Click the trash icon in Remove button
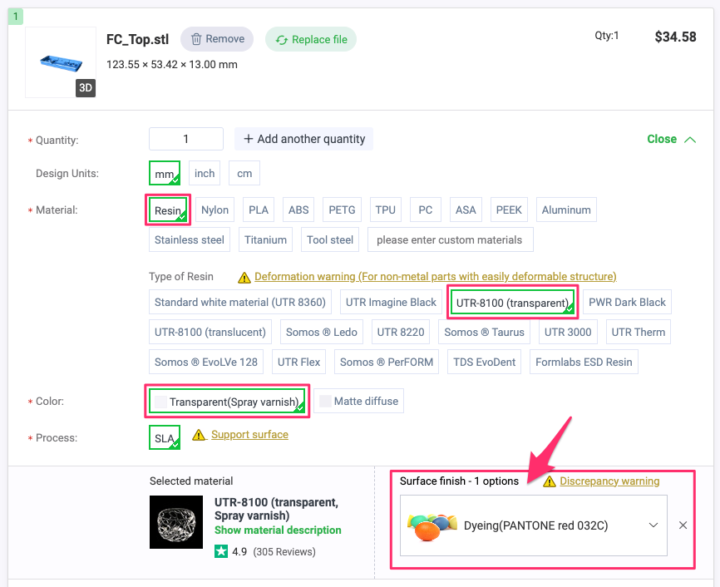Viewport: 720px width, 587px height. click(x=196, y=39)
